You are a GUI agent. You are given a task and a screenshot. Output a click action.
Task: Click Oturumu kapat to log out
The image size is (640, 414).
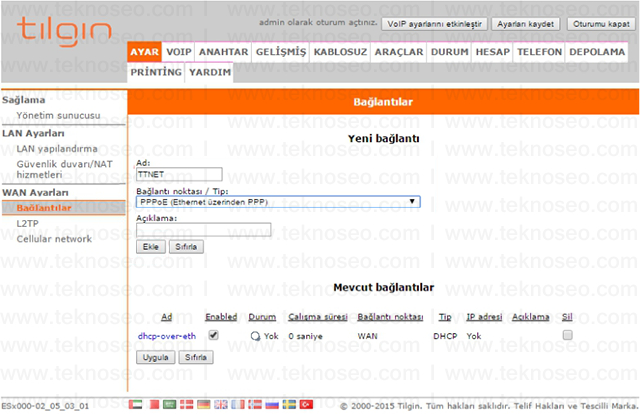[601, 24]
